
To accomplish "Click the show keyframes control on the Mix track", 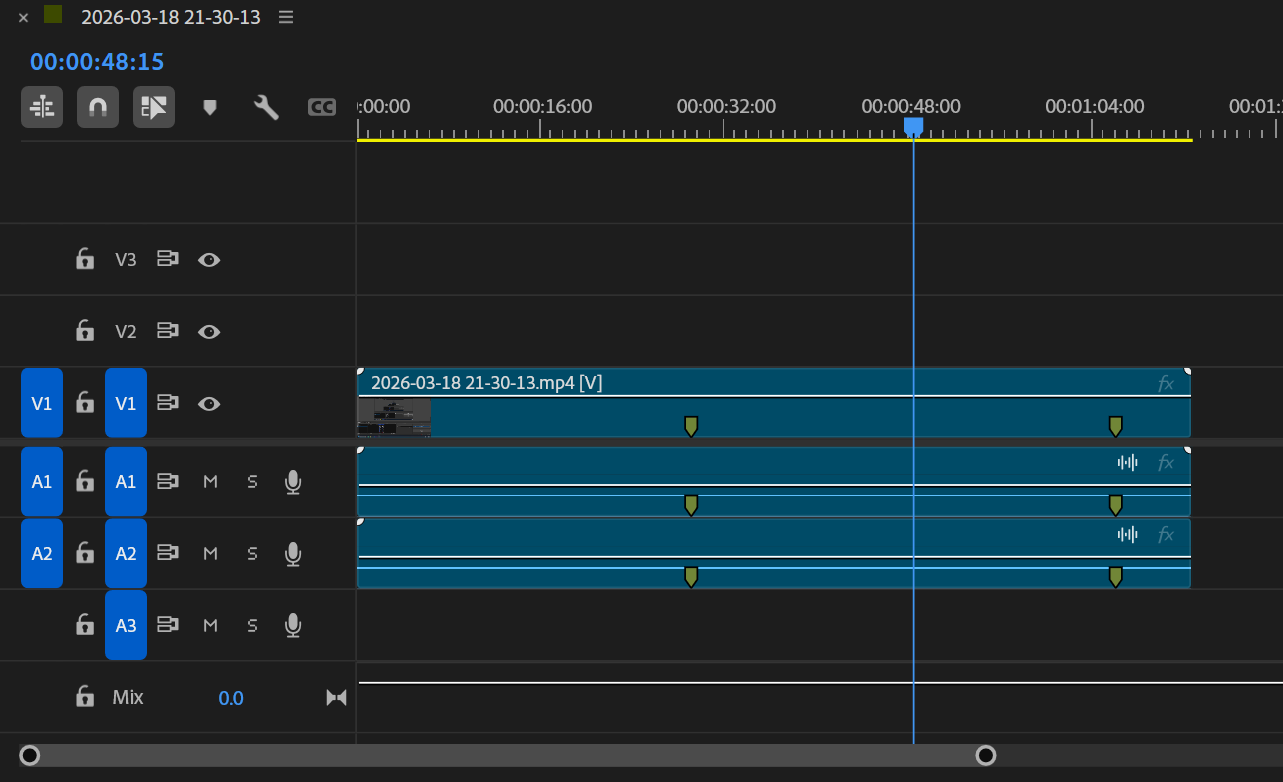I will (x=336, y=697).
